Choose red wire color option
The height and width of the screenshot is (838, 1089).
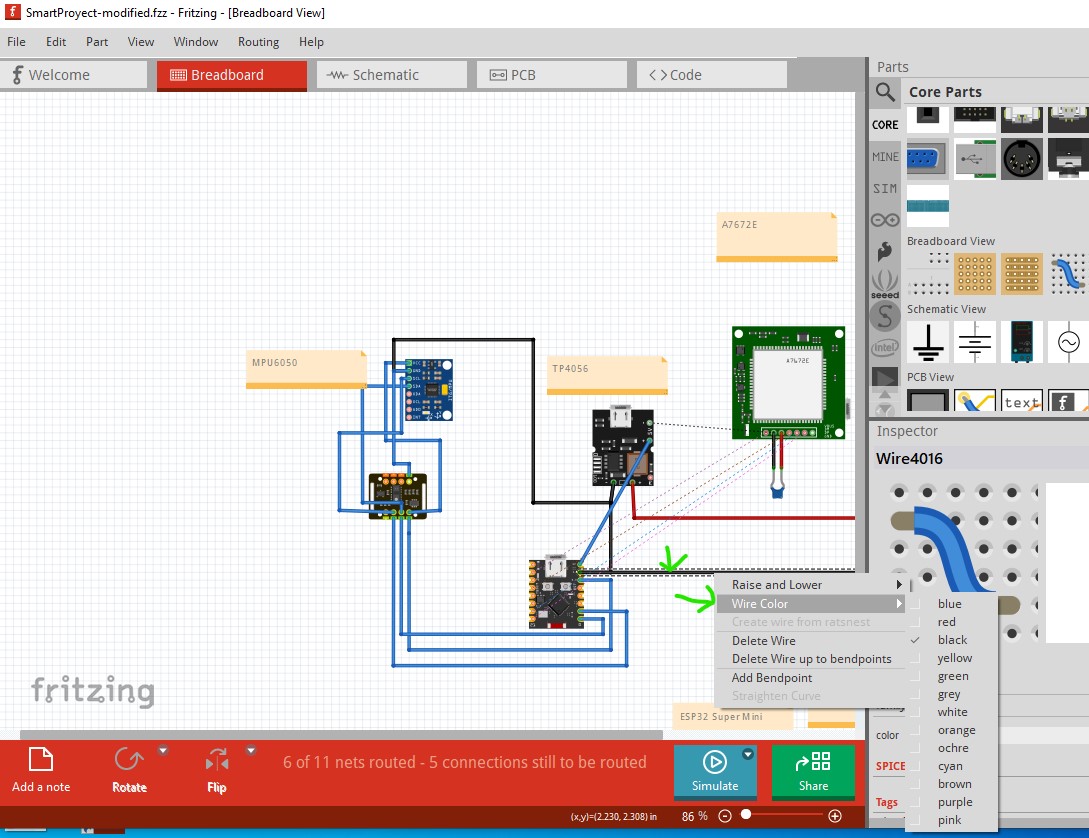point(946,622)
